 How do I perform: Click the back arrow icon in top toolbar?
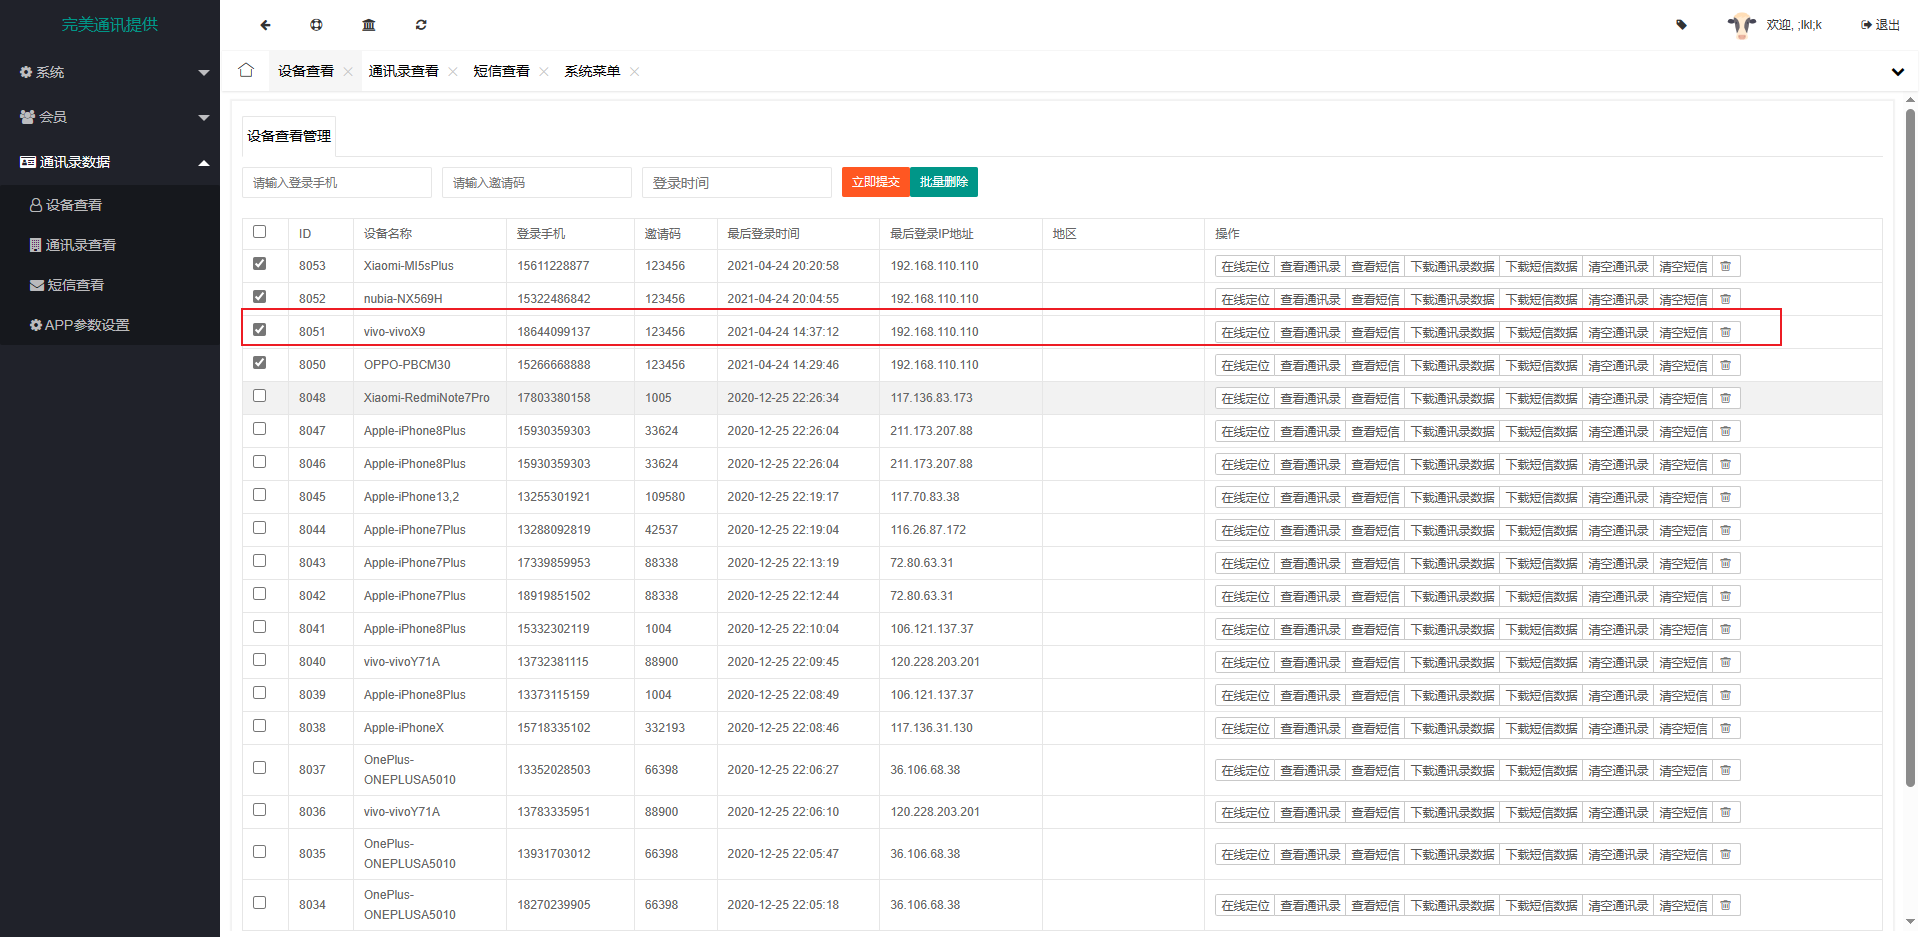pyautogui.click(x=265, y=25)
